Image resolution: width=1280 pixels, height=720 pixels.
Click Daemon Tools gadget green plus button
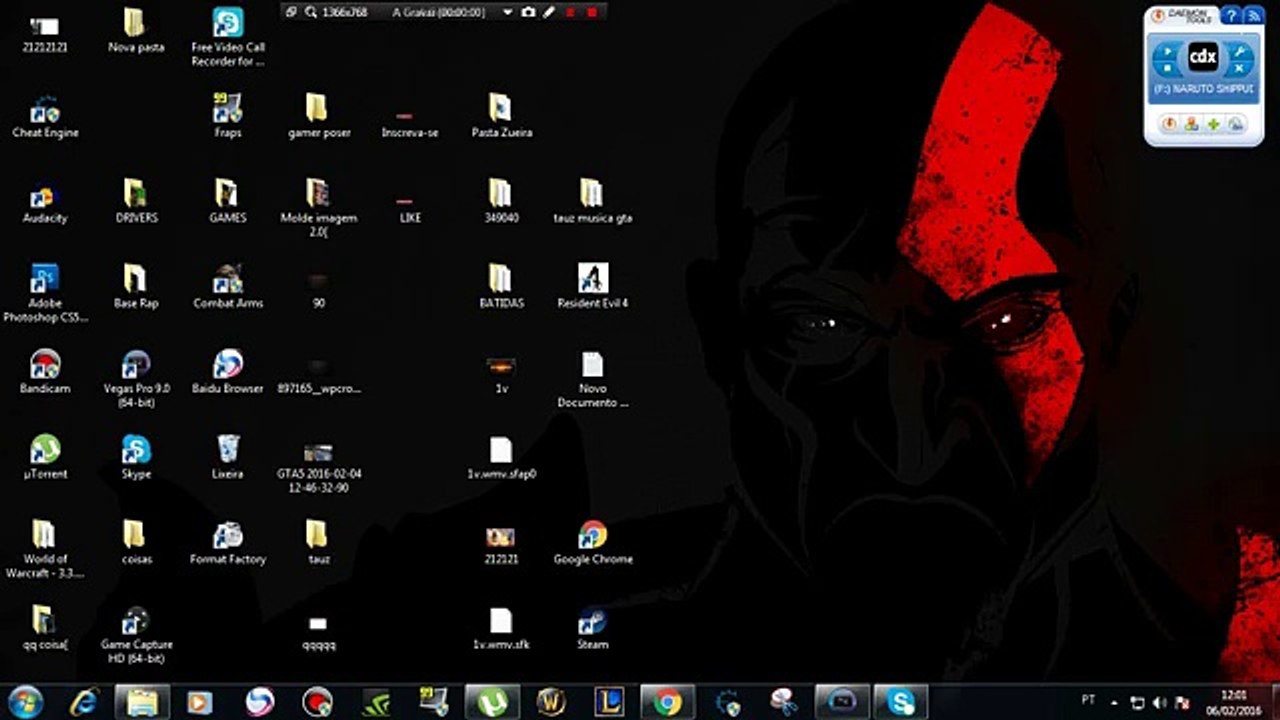coord(1213,124)
